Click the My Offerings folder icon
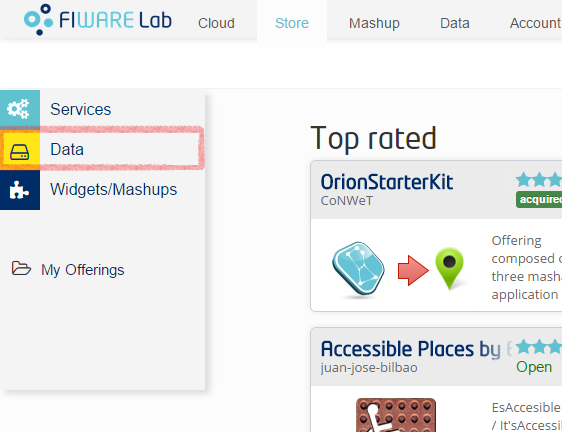The height and width of the screenshot is (432, 562). coord(21,269)
